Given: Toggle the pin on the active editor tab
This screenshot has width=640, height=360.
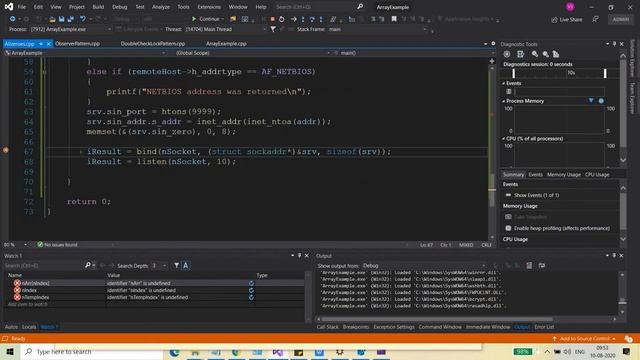Looking at the screenshot, I should (41, 44).
